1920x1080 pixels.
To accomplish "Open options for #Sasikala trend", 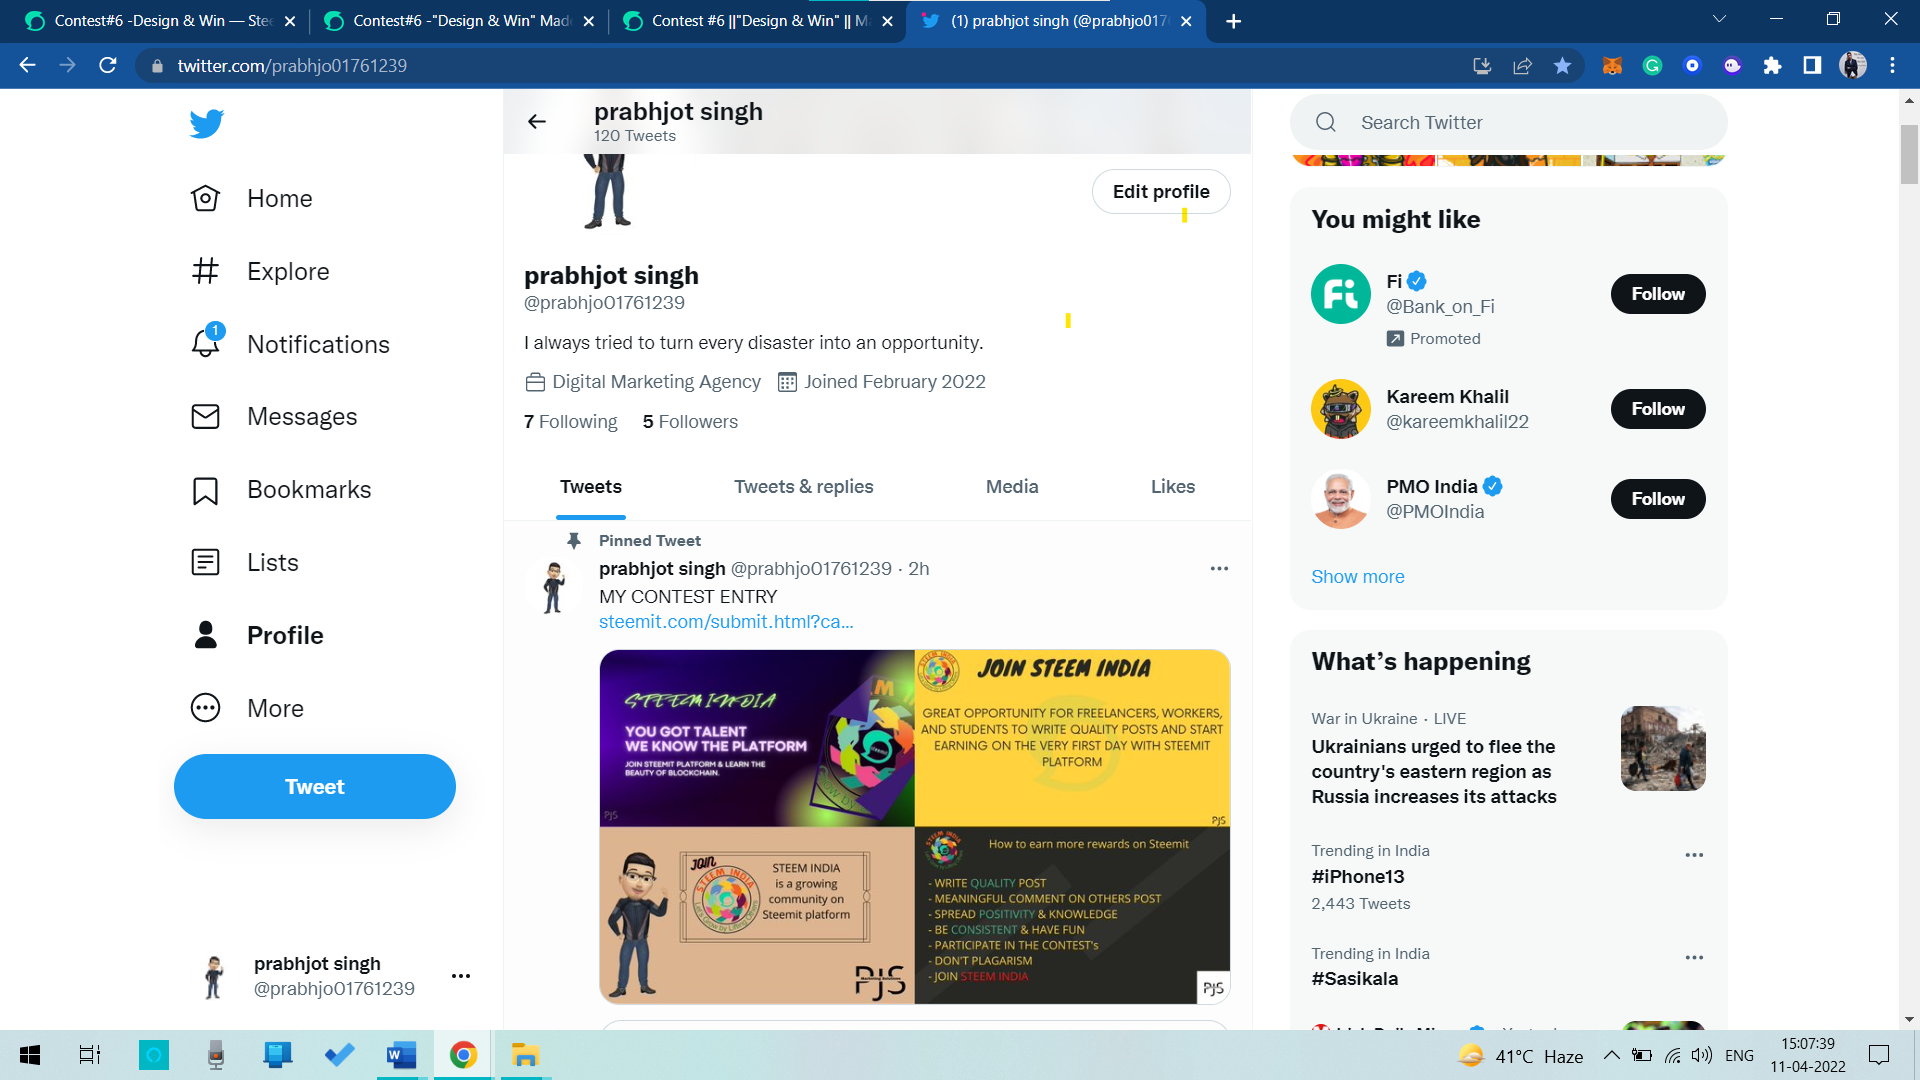I will tap(1694, 958).
